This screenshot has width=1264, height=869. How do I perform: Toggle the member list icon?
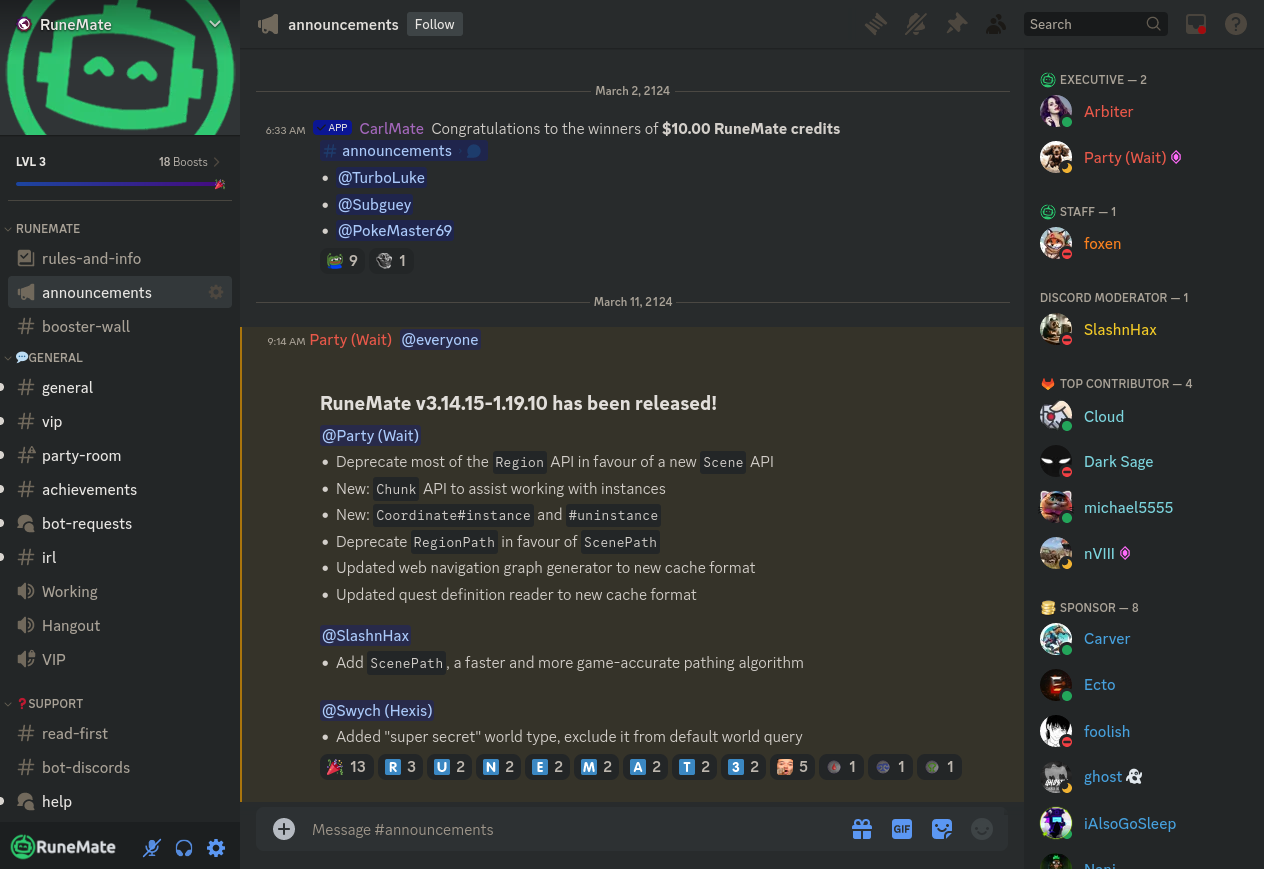tap(996, 24)
